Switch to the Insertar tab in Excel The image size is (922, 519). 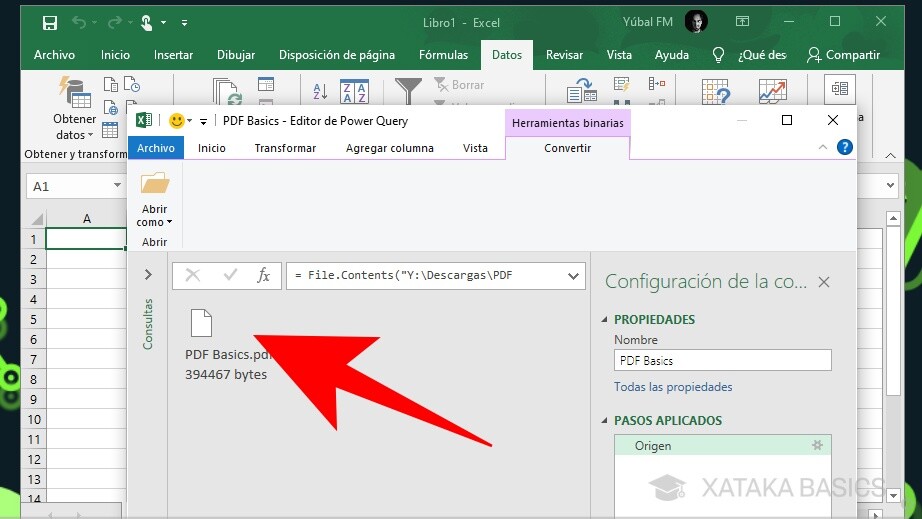coord(173,55)
